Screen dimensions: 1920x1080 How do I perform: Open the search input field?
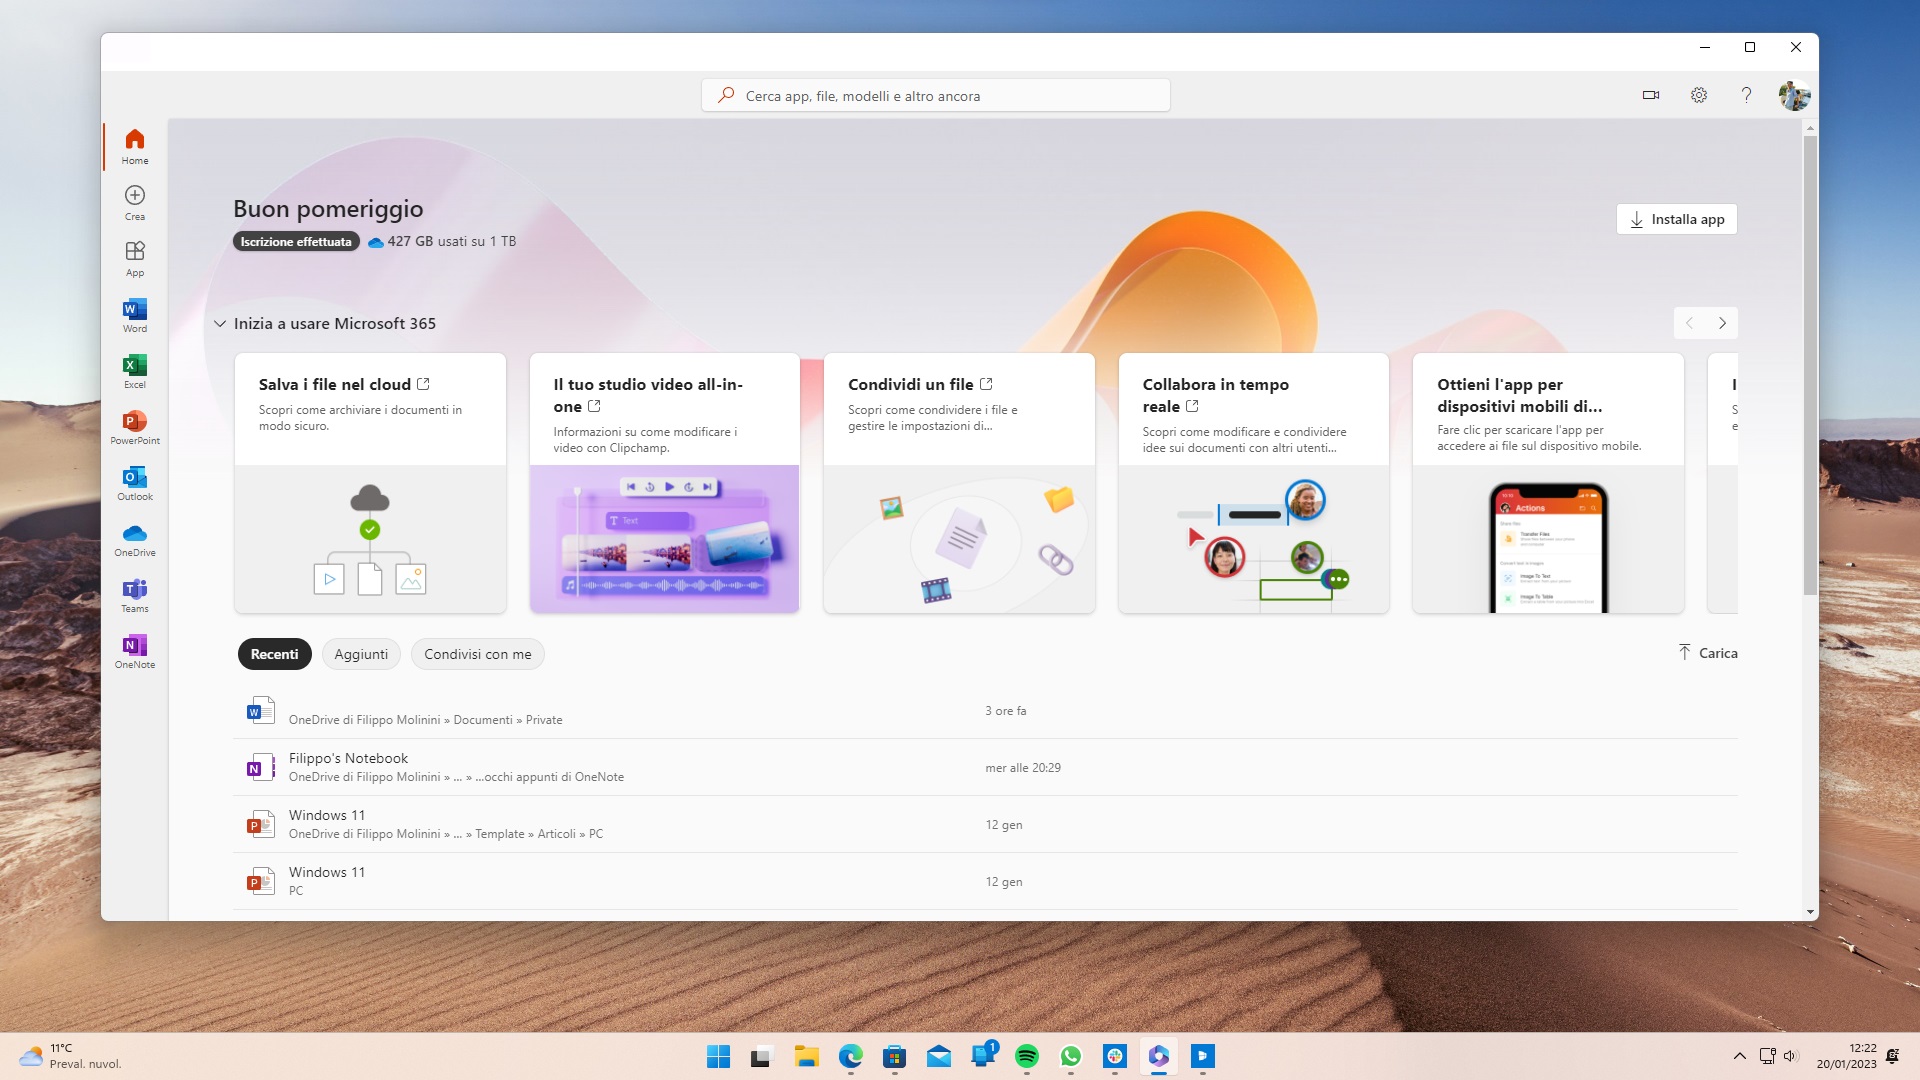pyautogui.click(x=936, y=95)
